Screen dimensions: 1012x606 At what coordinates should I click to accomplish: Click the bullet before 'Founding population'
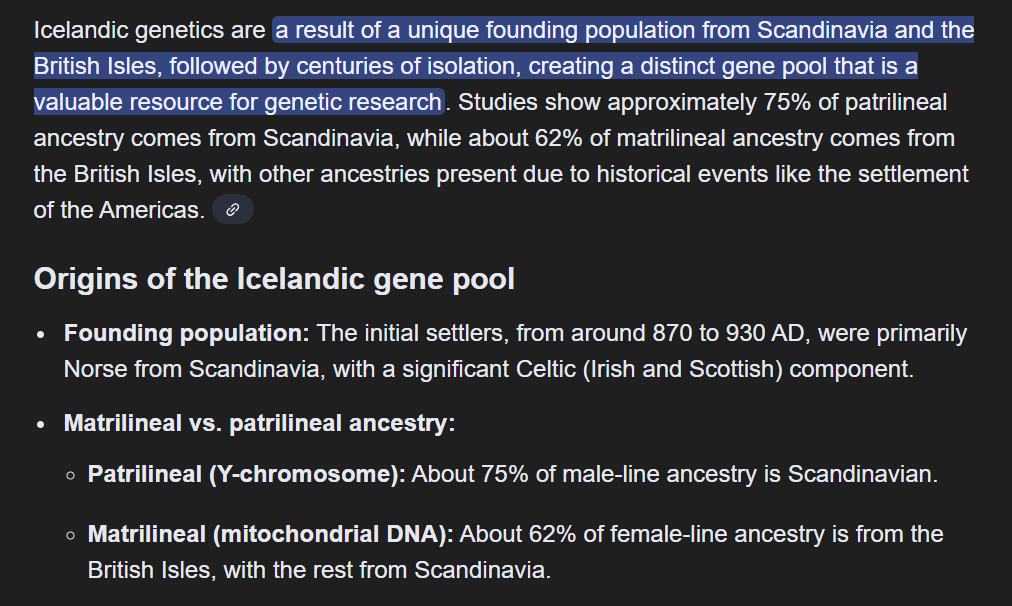(41, 334)
